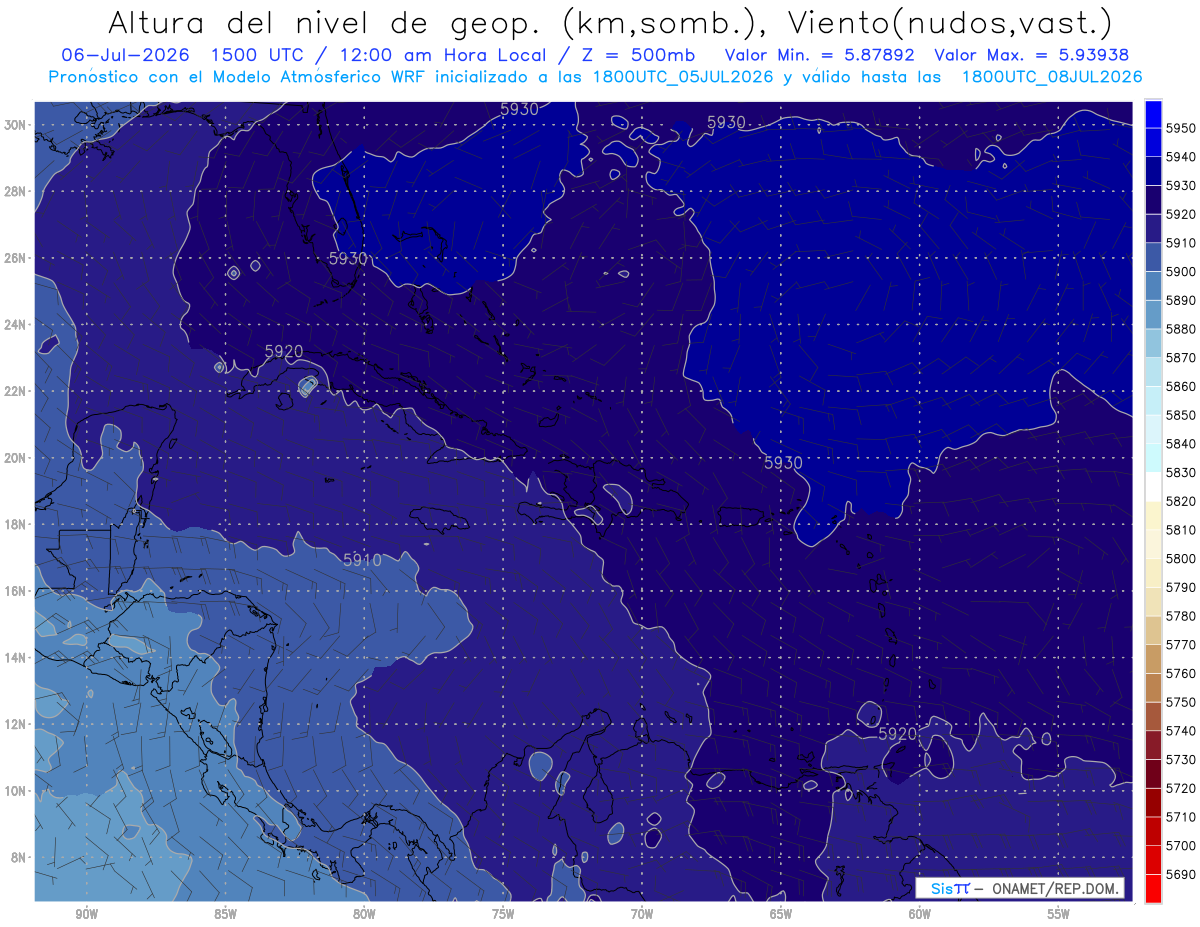Screen dimensions: 1200x927
Task: Click the "5800" colour scale label
Action: (x=1180, y=558)
